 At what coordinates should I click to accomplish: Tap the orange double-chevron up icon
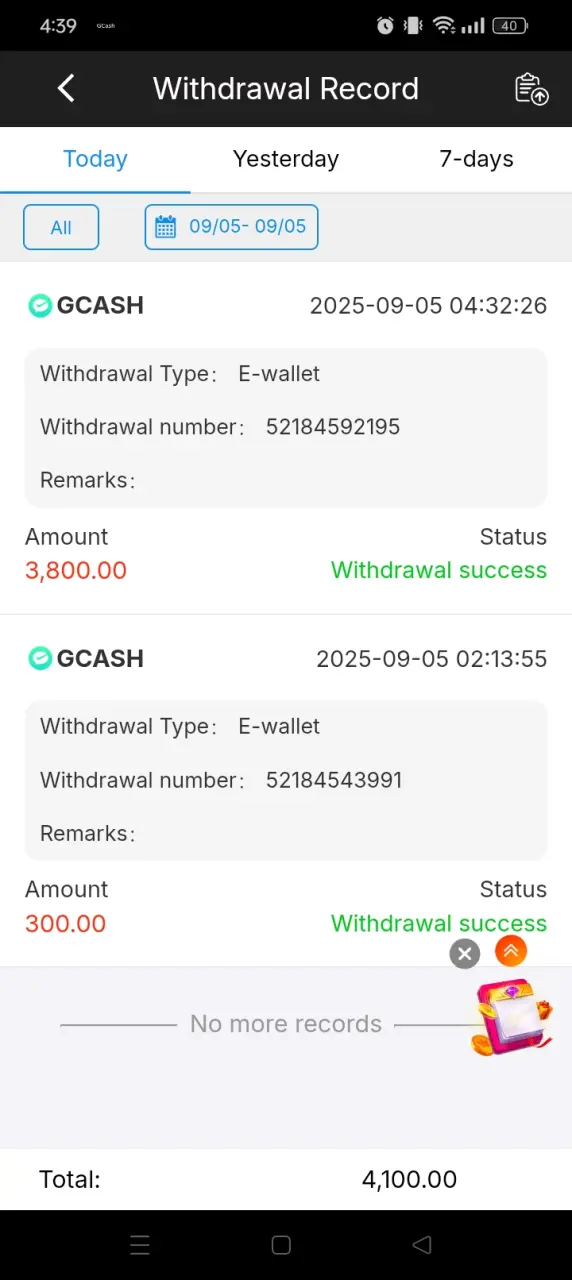click(x=511, y=950)
